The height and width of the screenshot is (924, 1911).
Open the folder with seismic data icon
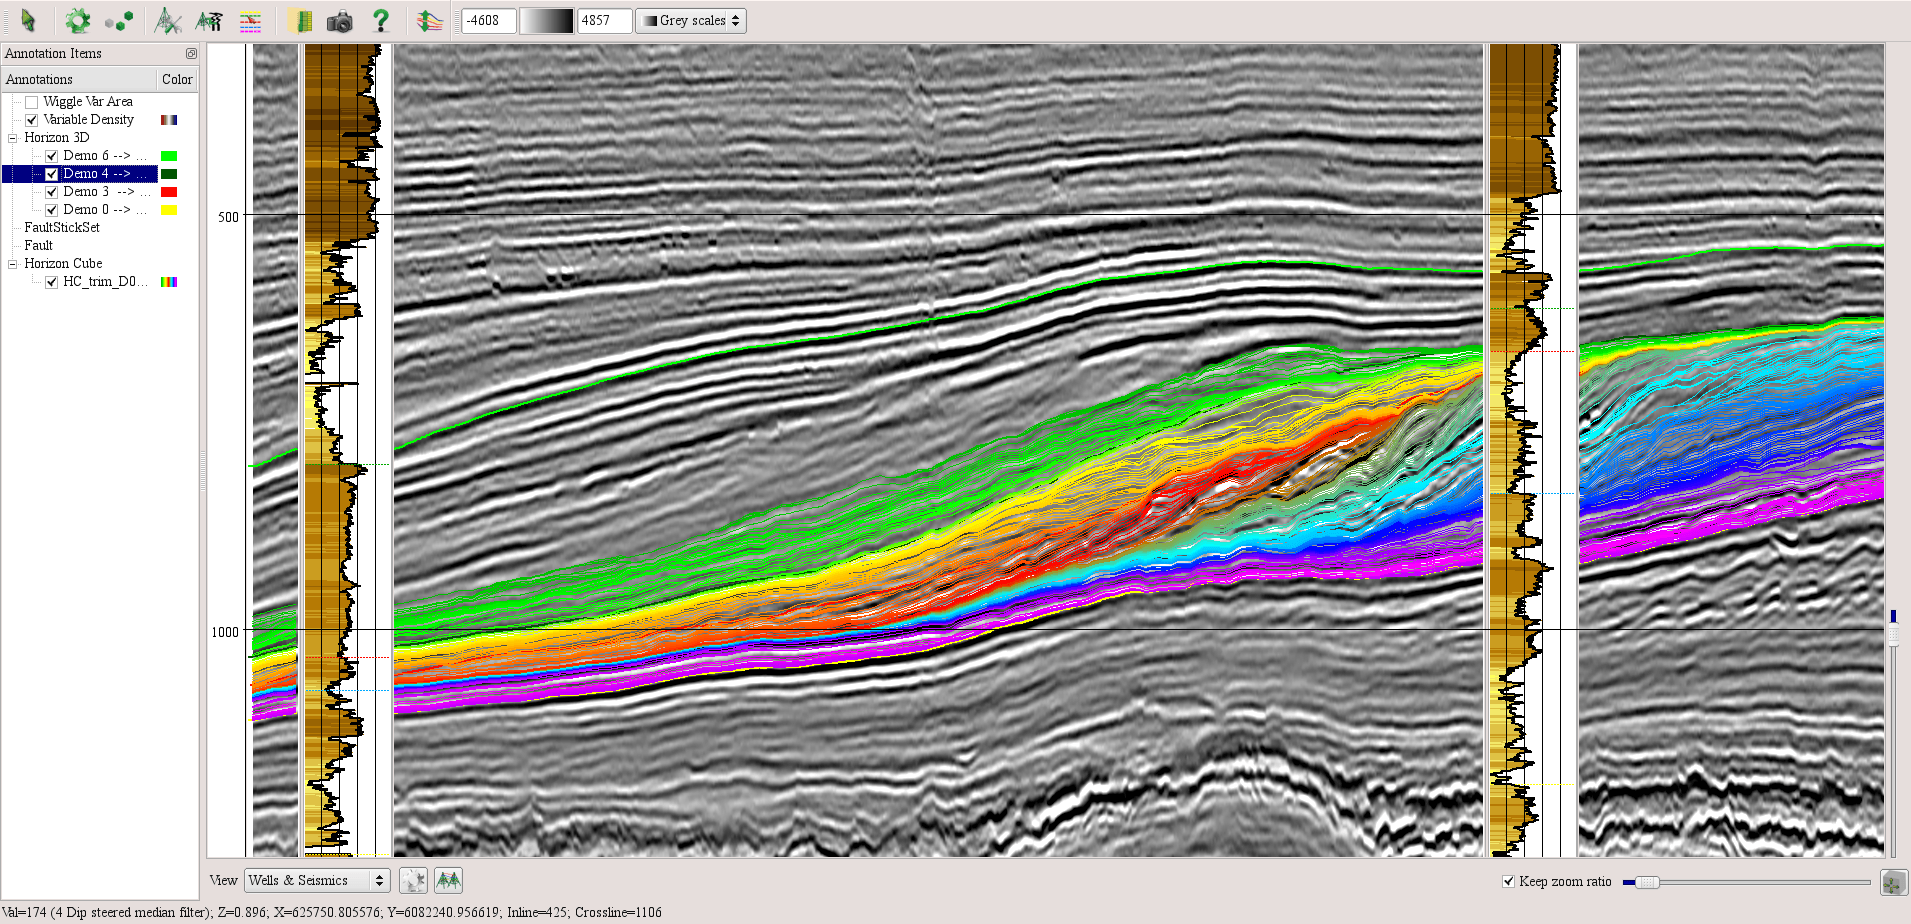(x=300, y=20)
